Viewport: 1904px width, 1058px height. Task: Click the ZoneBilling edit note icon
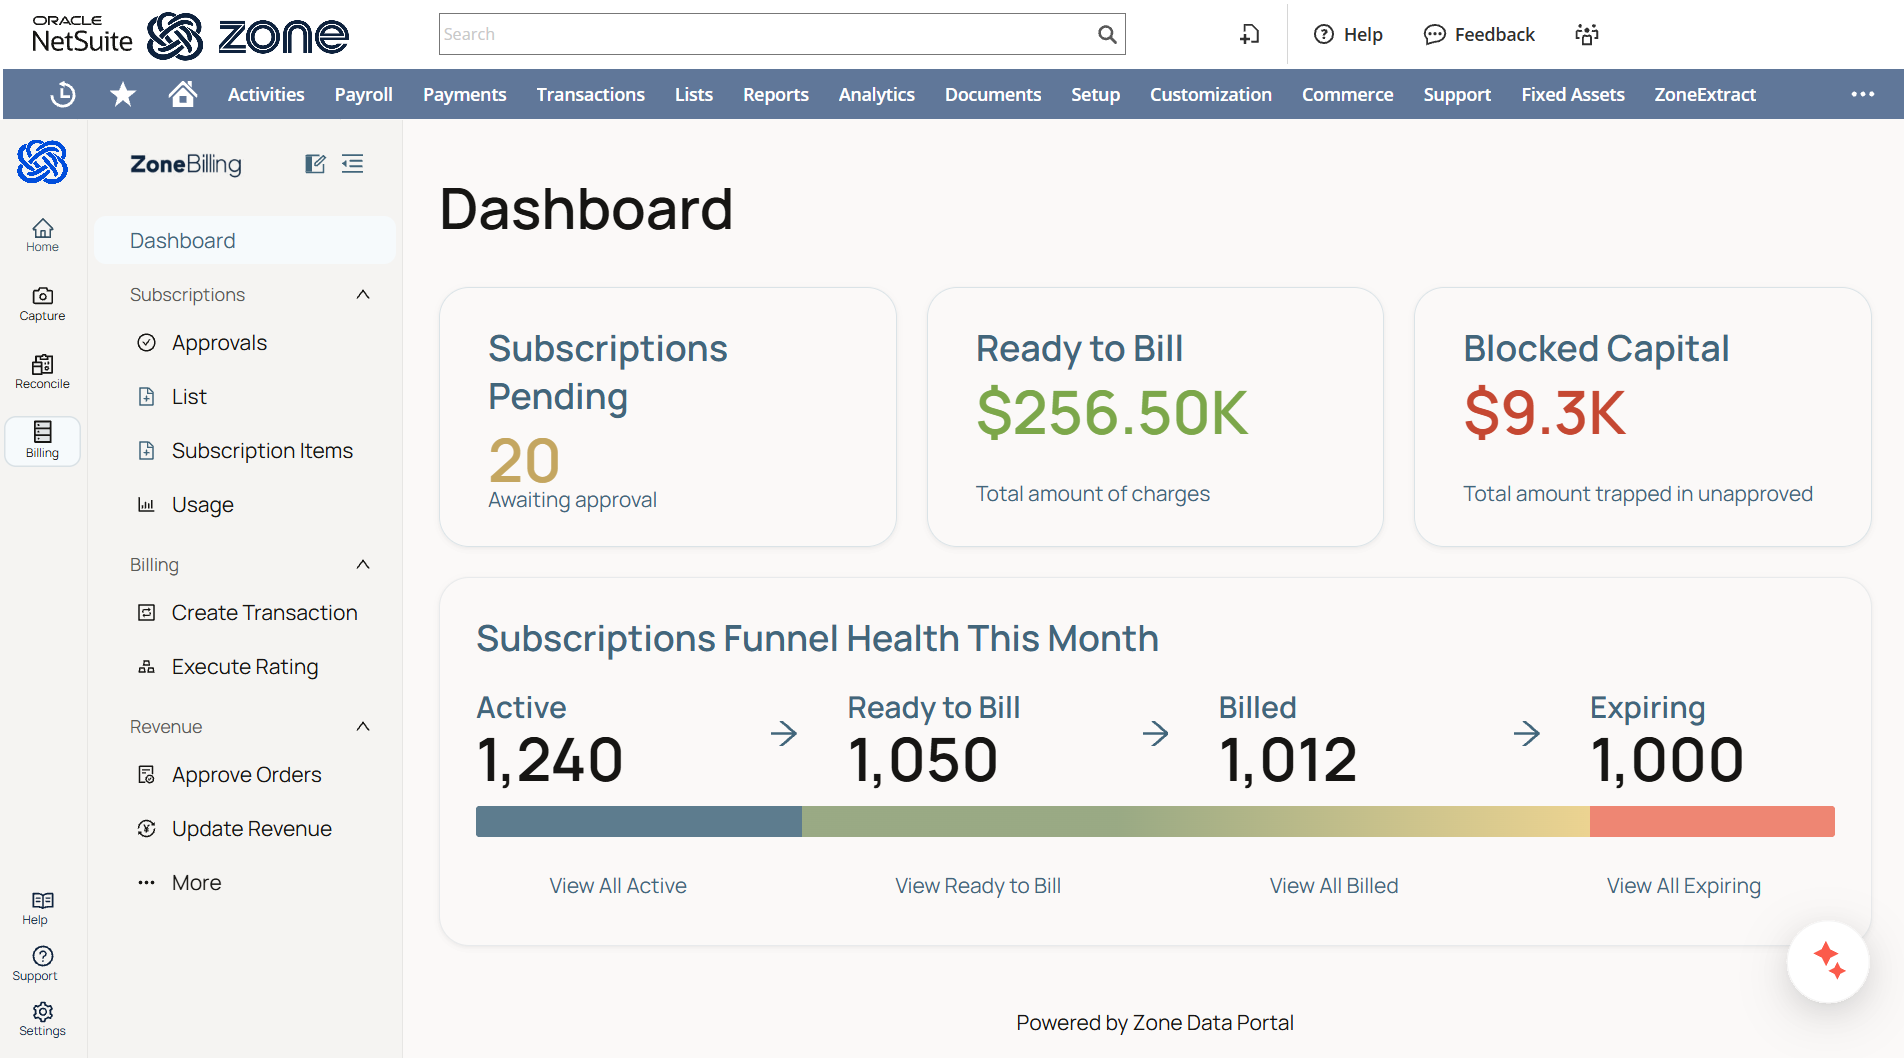(x=315, y=164)
